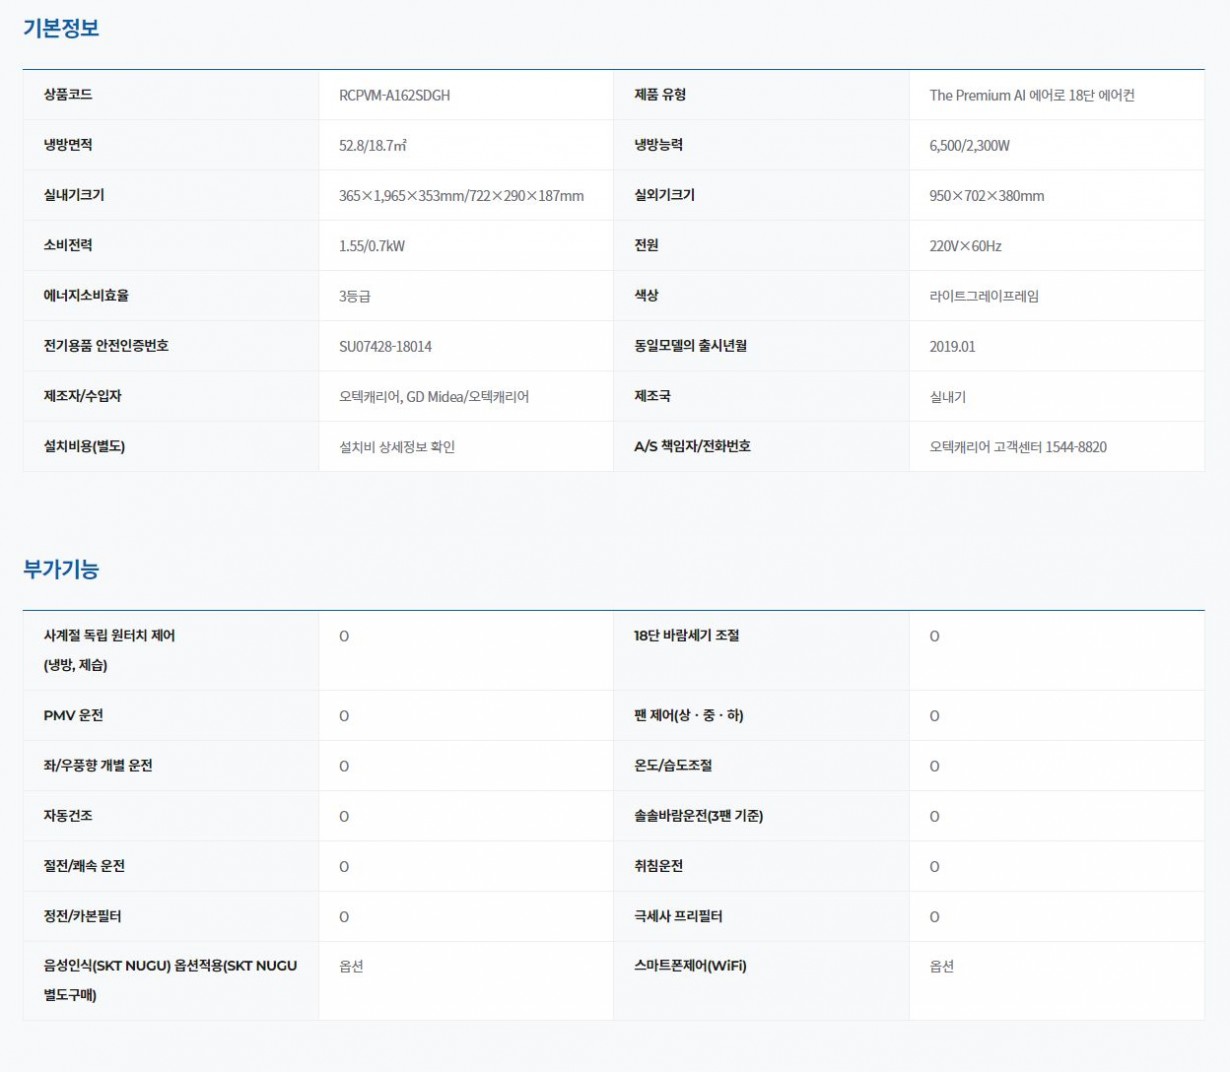Click the 스마트폰제어(WiFi) feature label

[x=690, y=965]
